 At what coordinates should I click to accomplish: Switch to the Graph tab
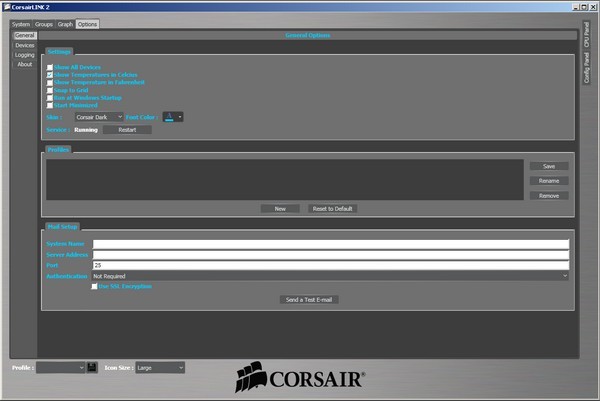tap(65, 24)
